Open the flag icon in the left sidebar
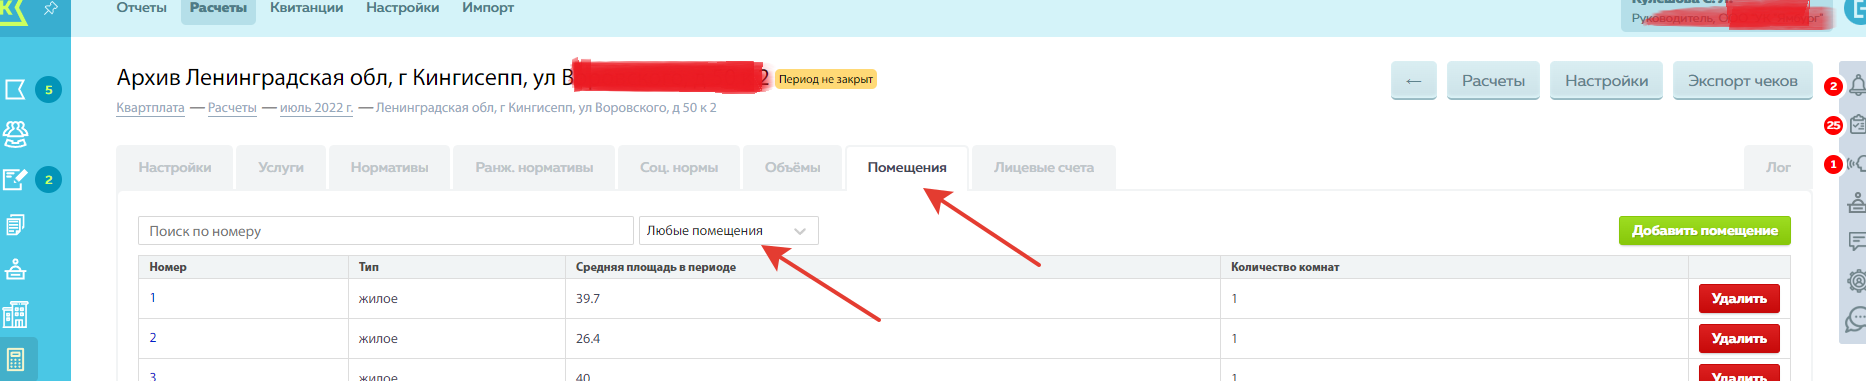This screenshot has height=381, width=1866. tap(16, 89)
